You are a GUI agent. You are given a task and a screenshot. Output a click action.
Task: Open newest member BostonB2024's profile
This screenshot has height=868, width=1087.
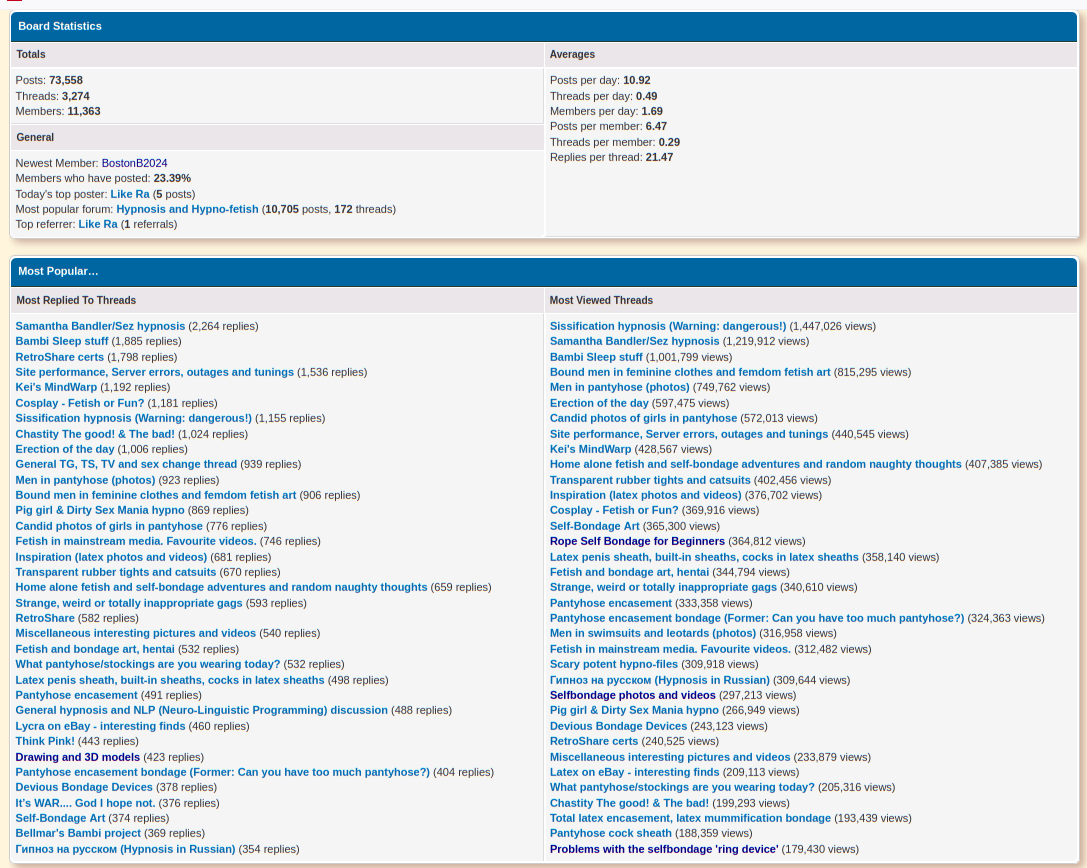pos(134,163)
